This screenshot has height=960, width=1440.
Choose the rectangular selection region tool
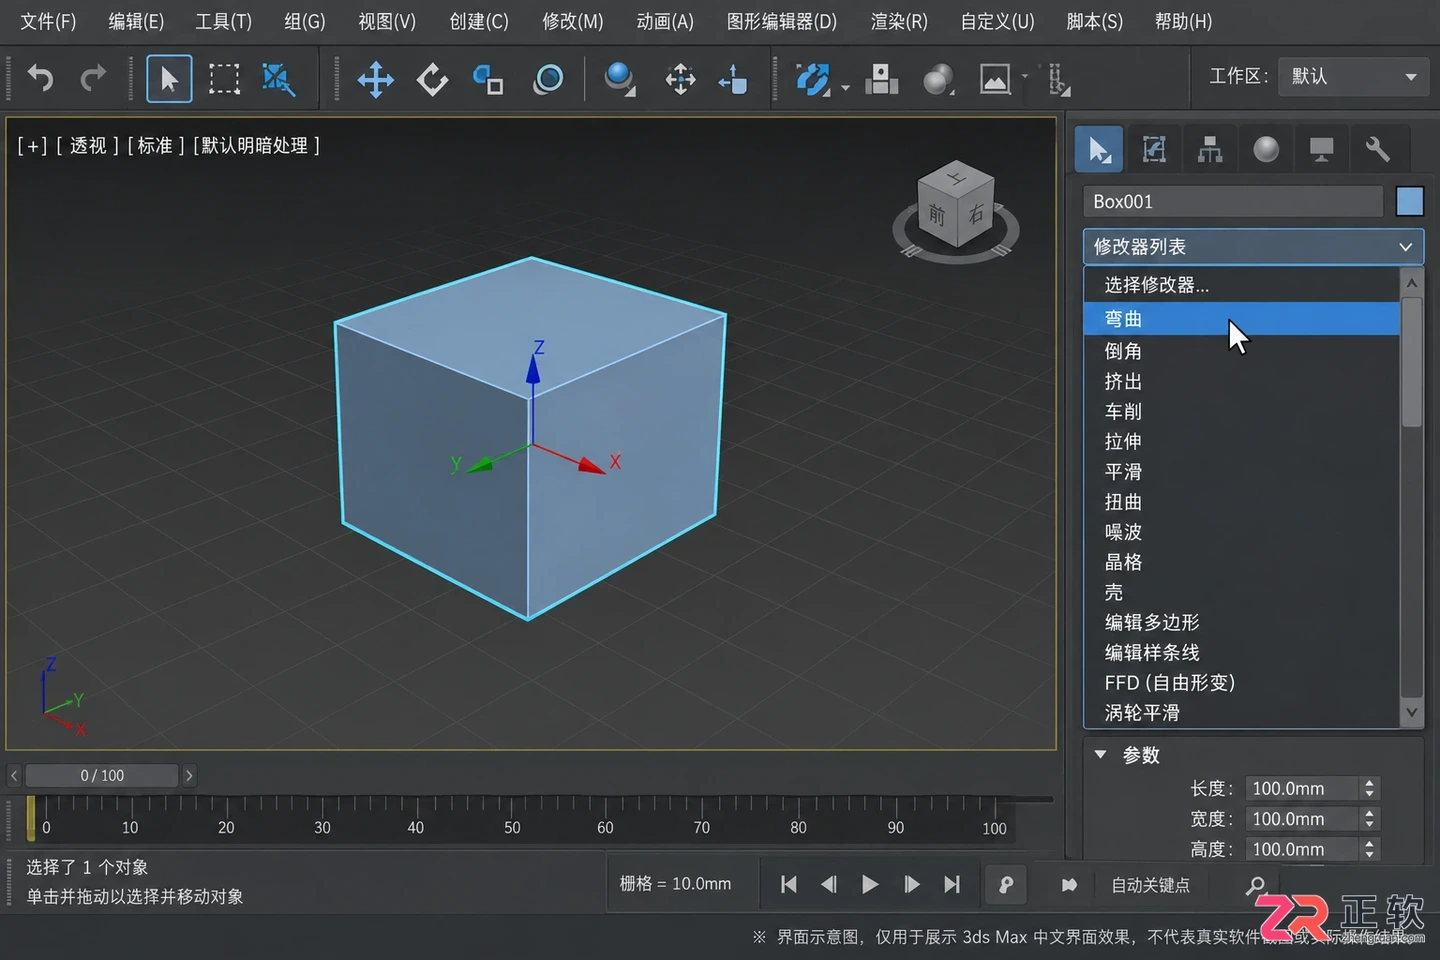(x=224, y=79)
